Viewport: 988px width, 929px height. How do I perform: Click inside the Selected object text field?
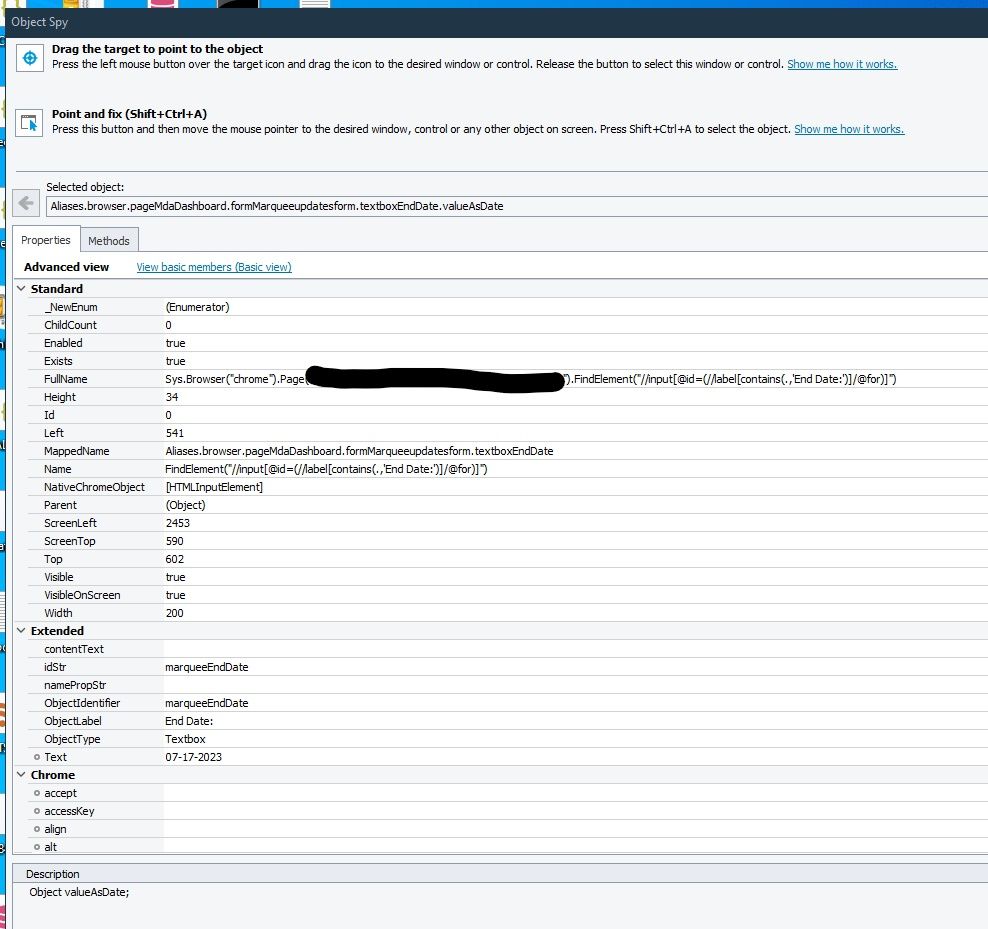tap(500, 206)
